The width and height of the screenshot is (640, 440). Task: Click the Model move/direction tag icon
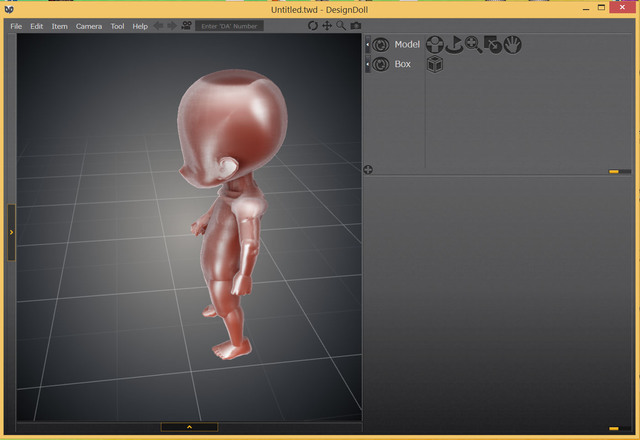(454, 45)
